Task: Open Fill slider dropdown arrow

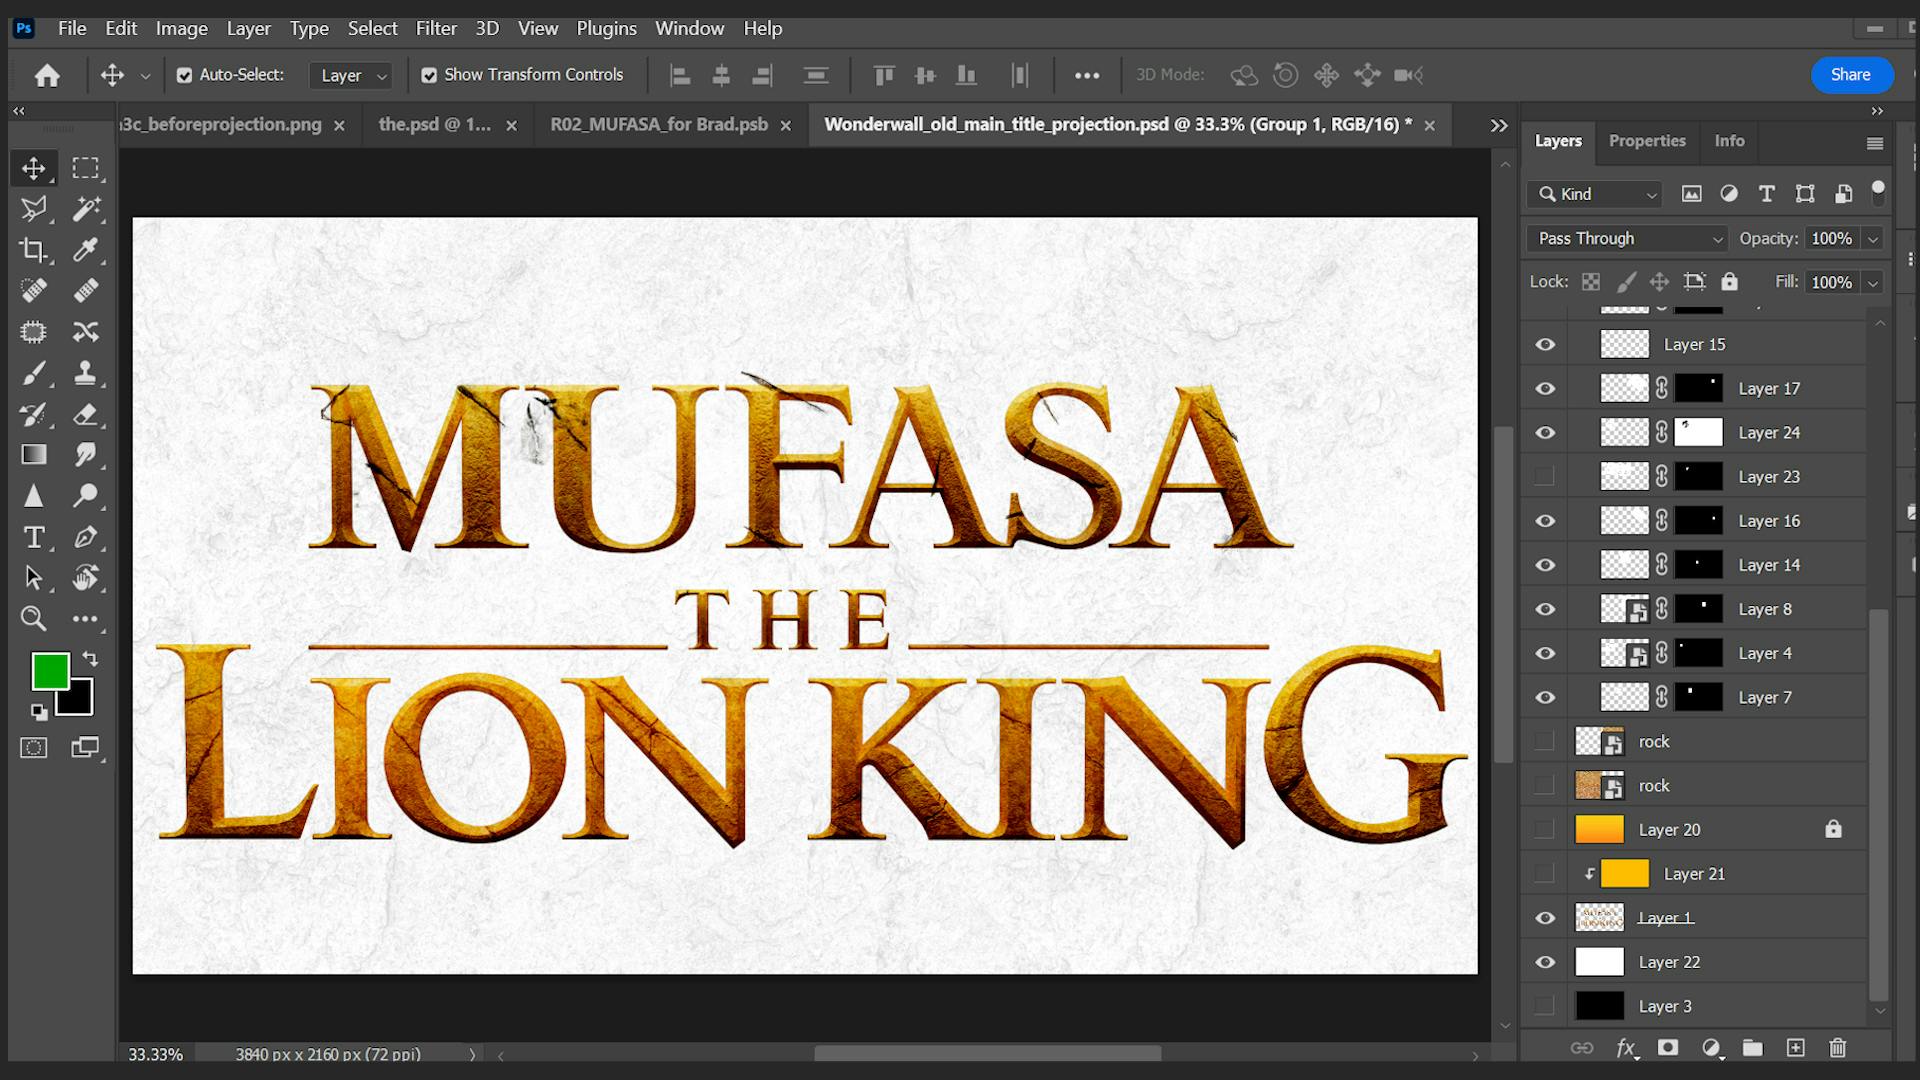Action: coord(1873,282)
